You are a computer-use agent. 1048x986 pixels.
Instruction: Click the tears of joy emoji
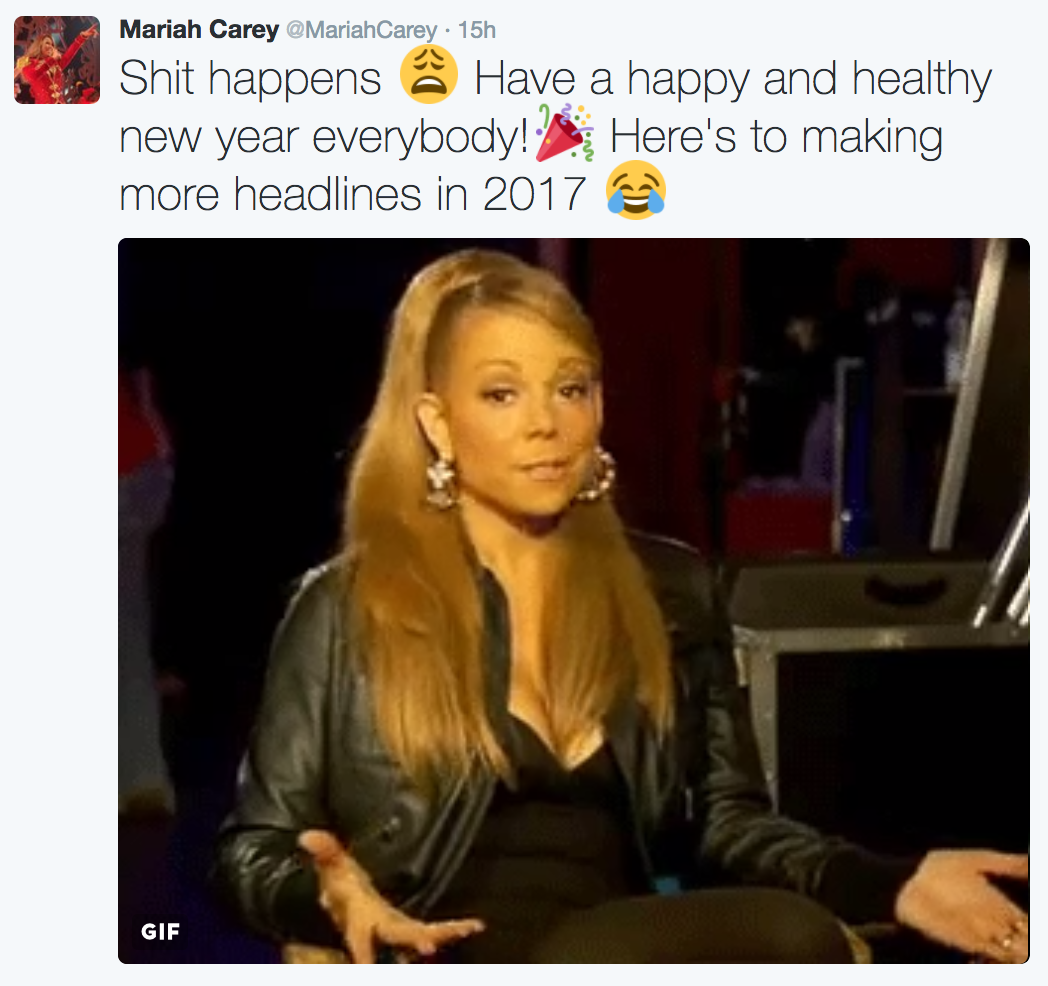pos(636,190)
